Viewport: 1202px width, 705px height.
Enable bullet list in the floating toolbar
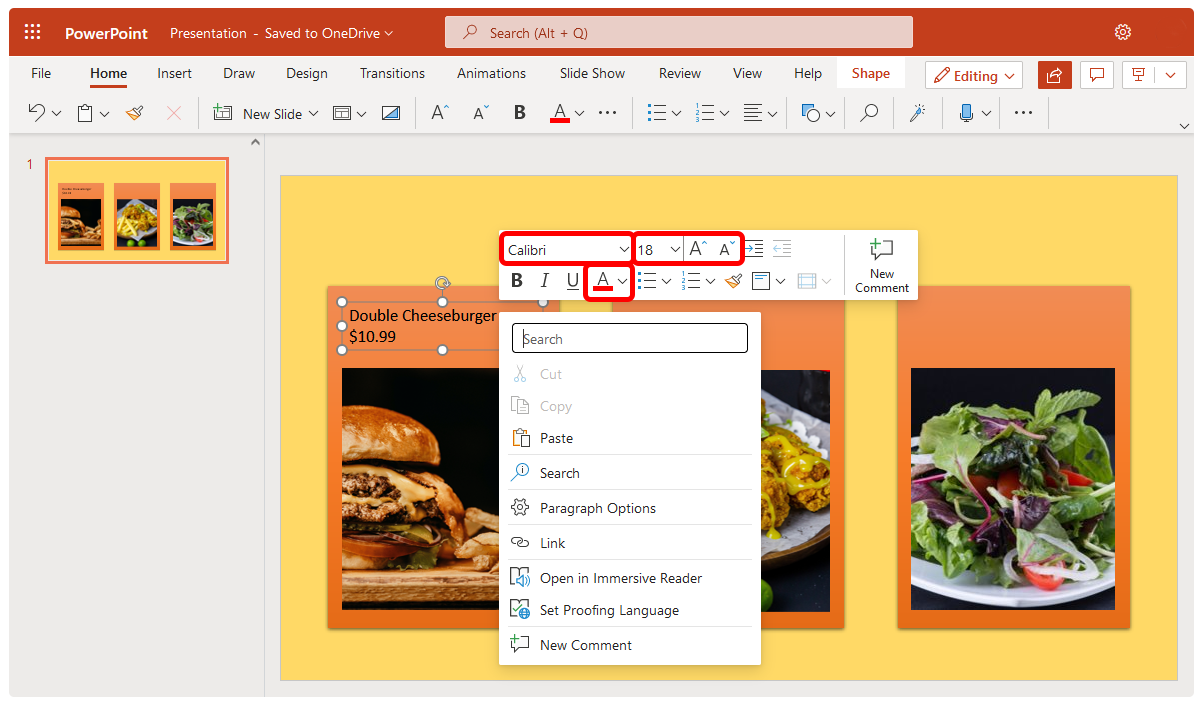(650, 280)
